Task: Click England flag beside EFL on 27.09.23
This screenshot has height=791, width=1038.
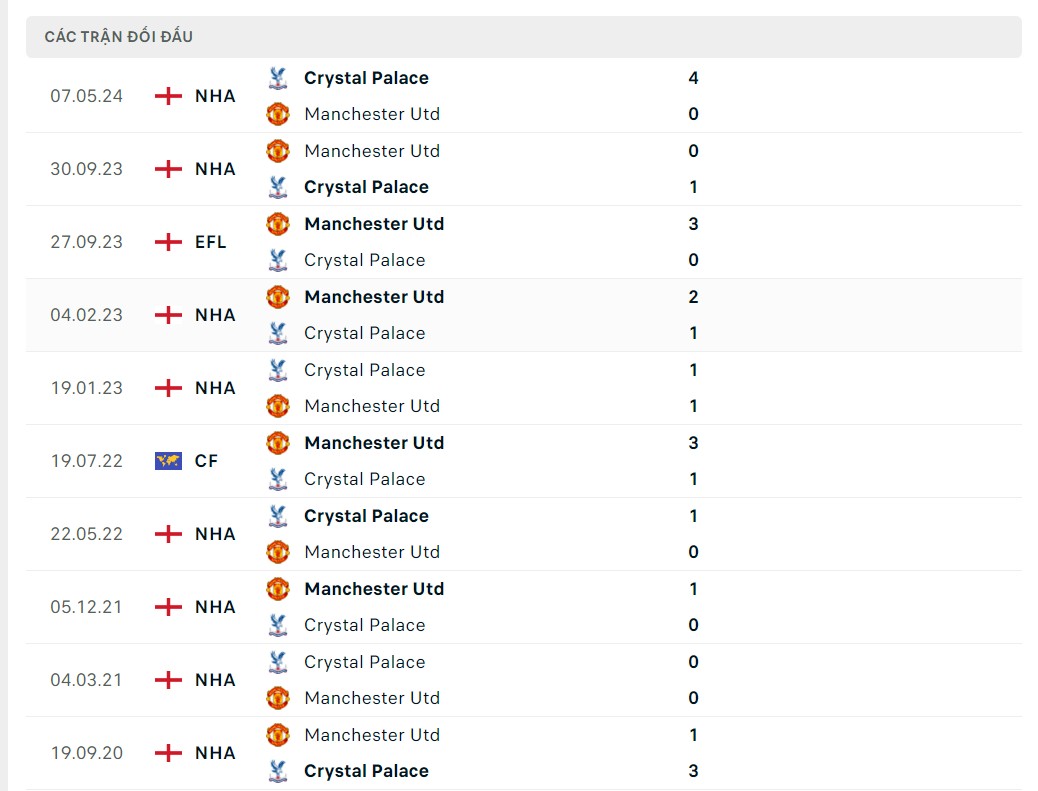Action: [x=169, y=242]
